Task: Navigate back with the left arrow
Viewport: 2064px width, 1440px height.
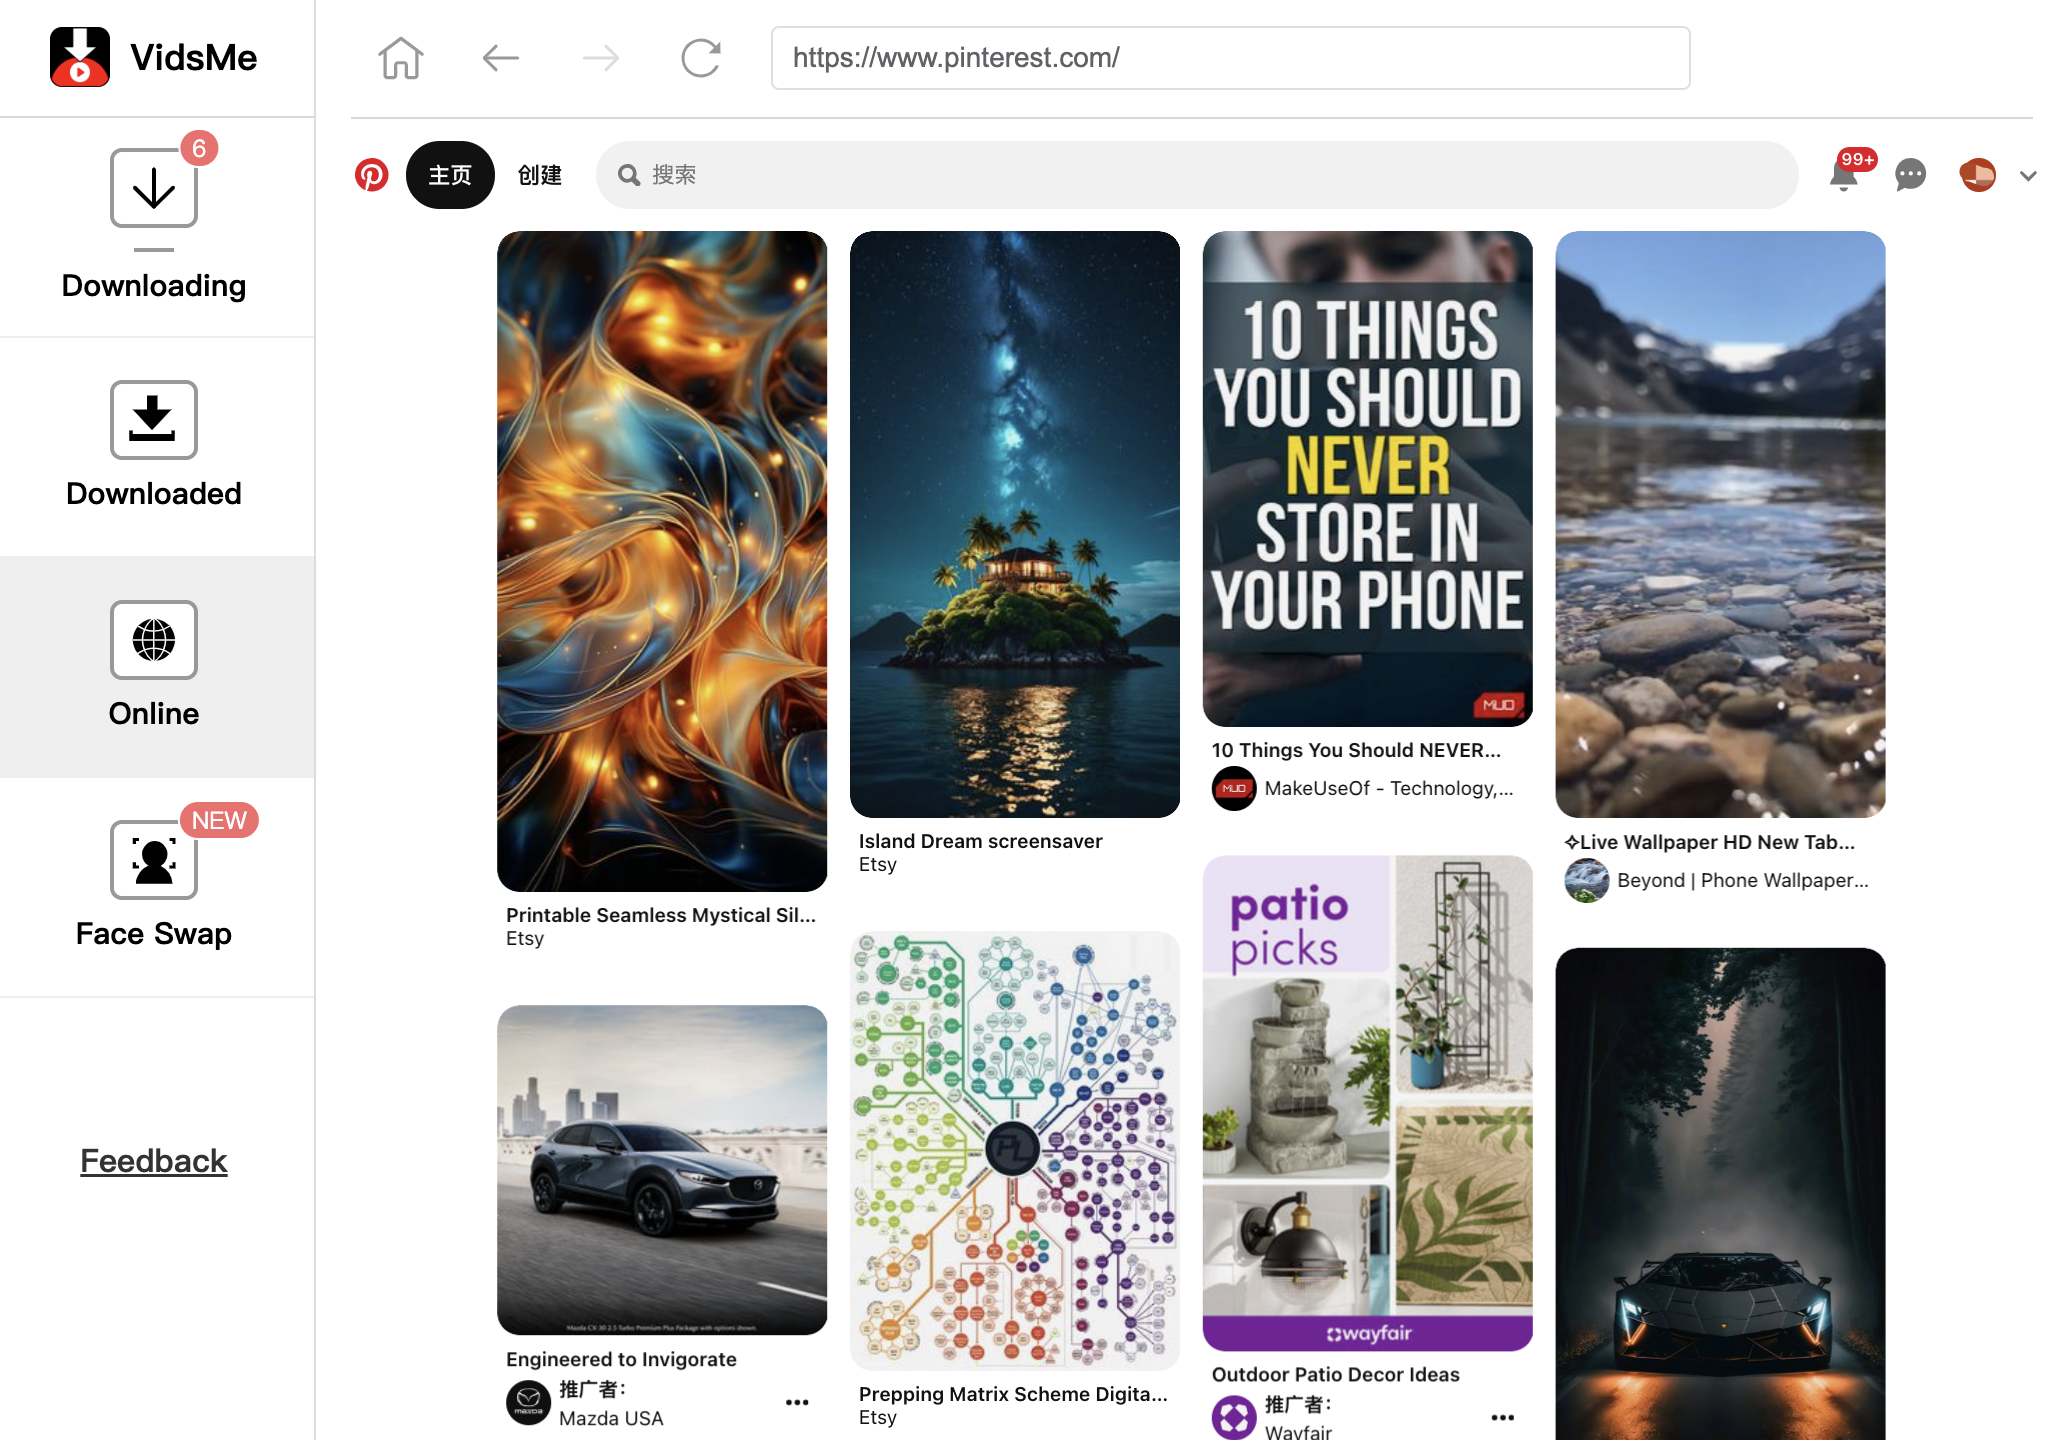Action: 500,58
